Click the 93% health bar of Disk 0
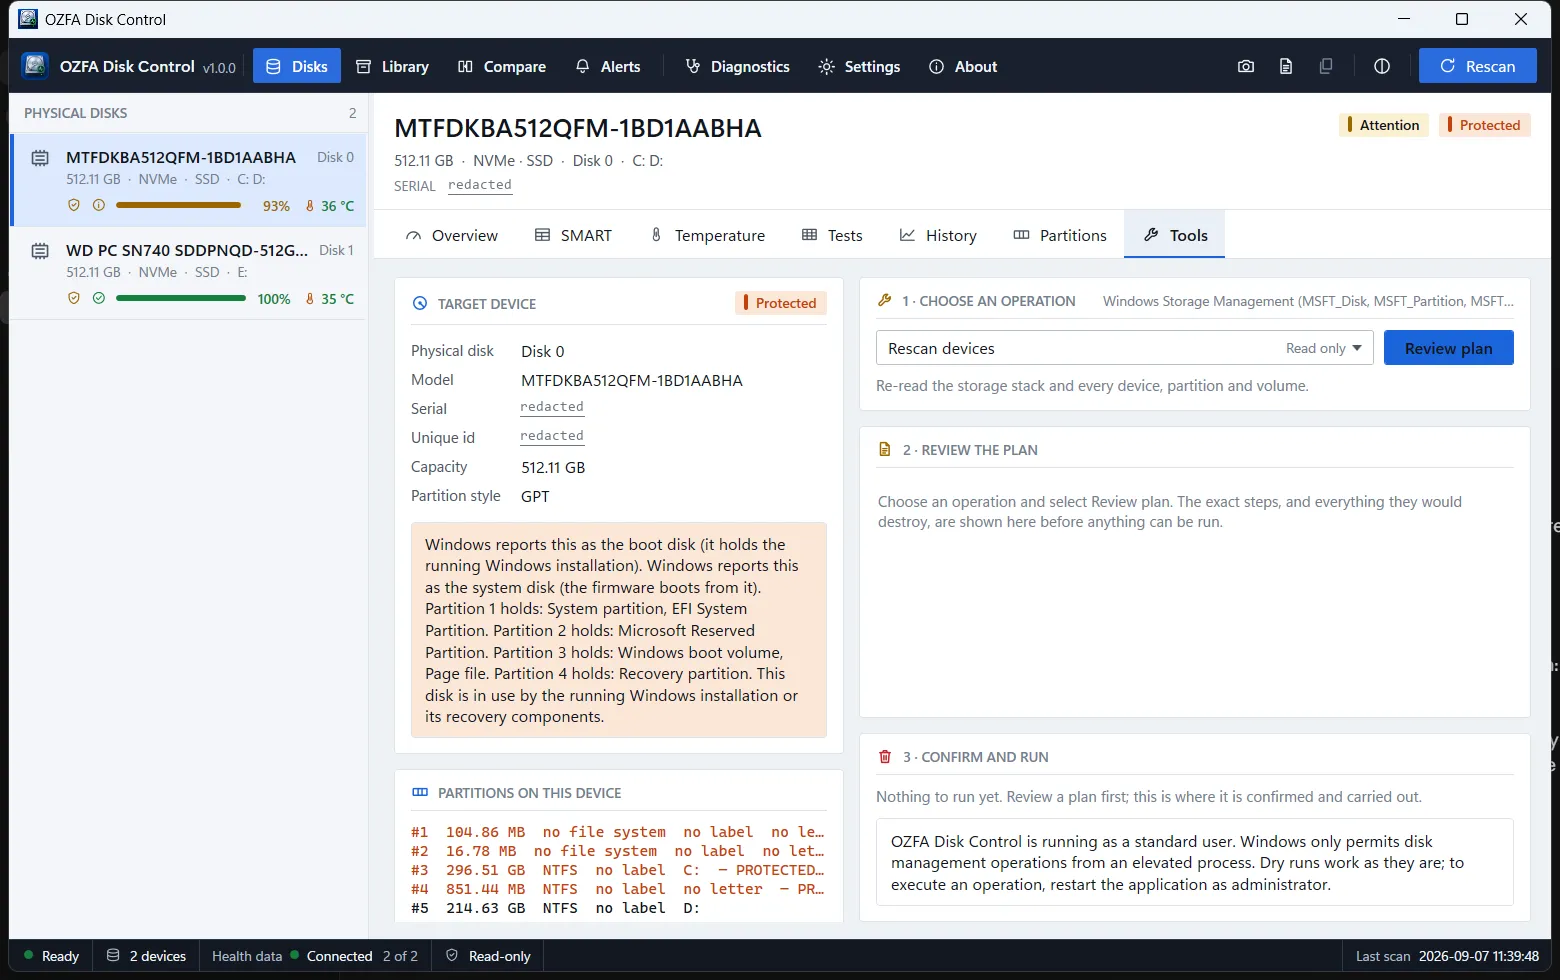The height and width of the screenshot is (980, 1560). tap(180, 205)
